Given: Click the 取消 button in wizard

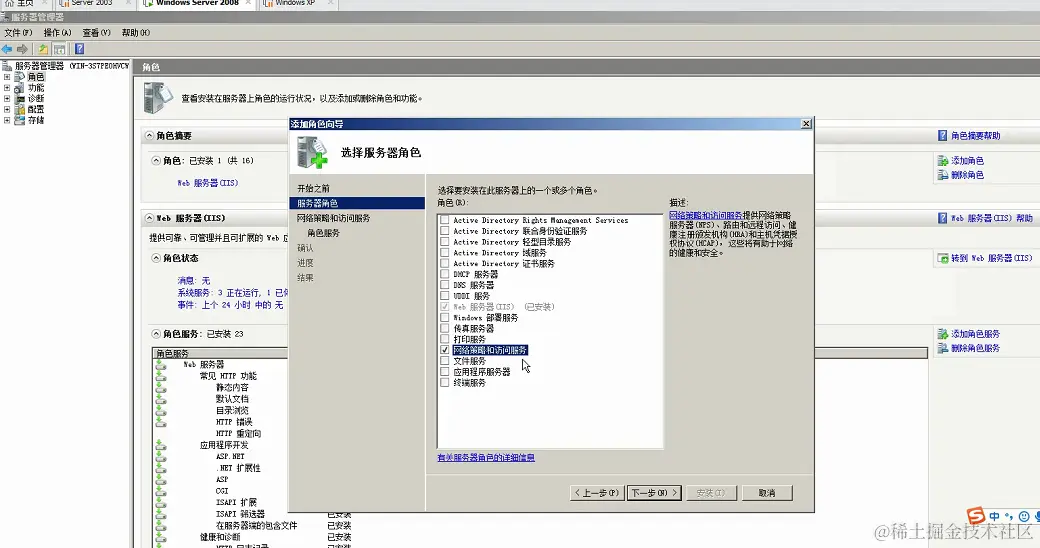Looking at the screenshot, I should tap(767, 493).
